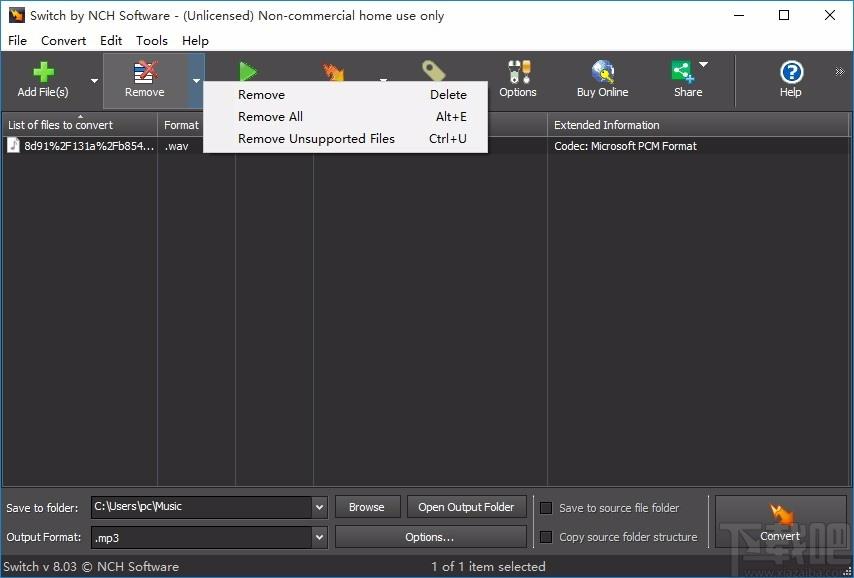854x578 pixels.
Task: Click the audio file icon in the list row
Action: [14, 145]
